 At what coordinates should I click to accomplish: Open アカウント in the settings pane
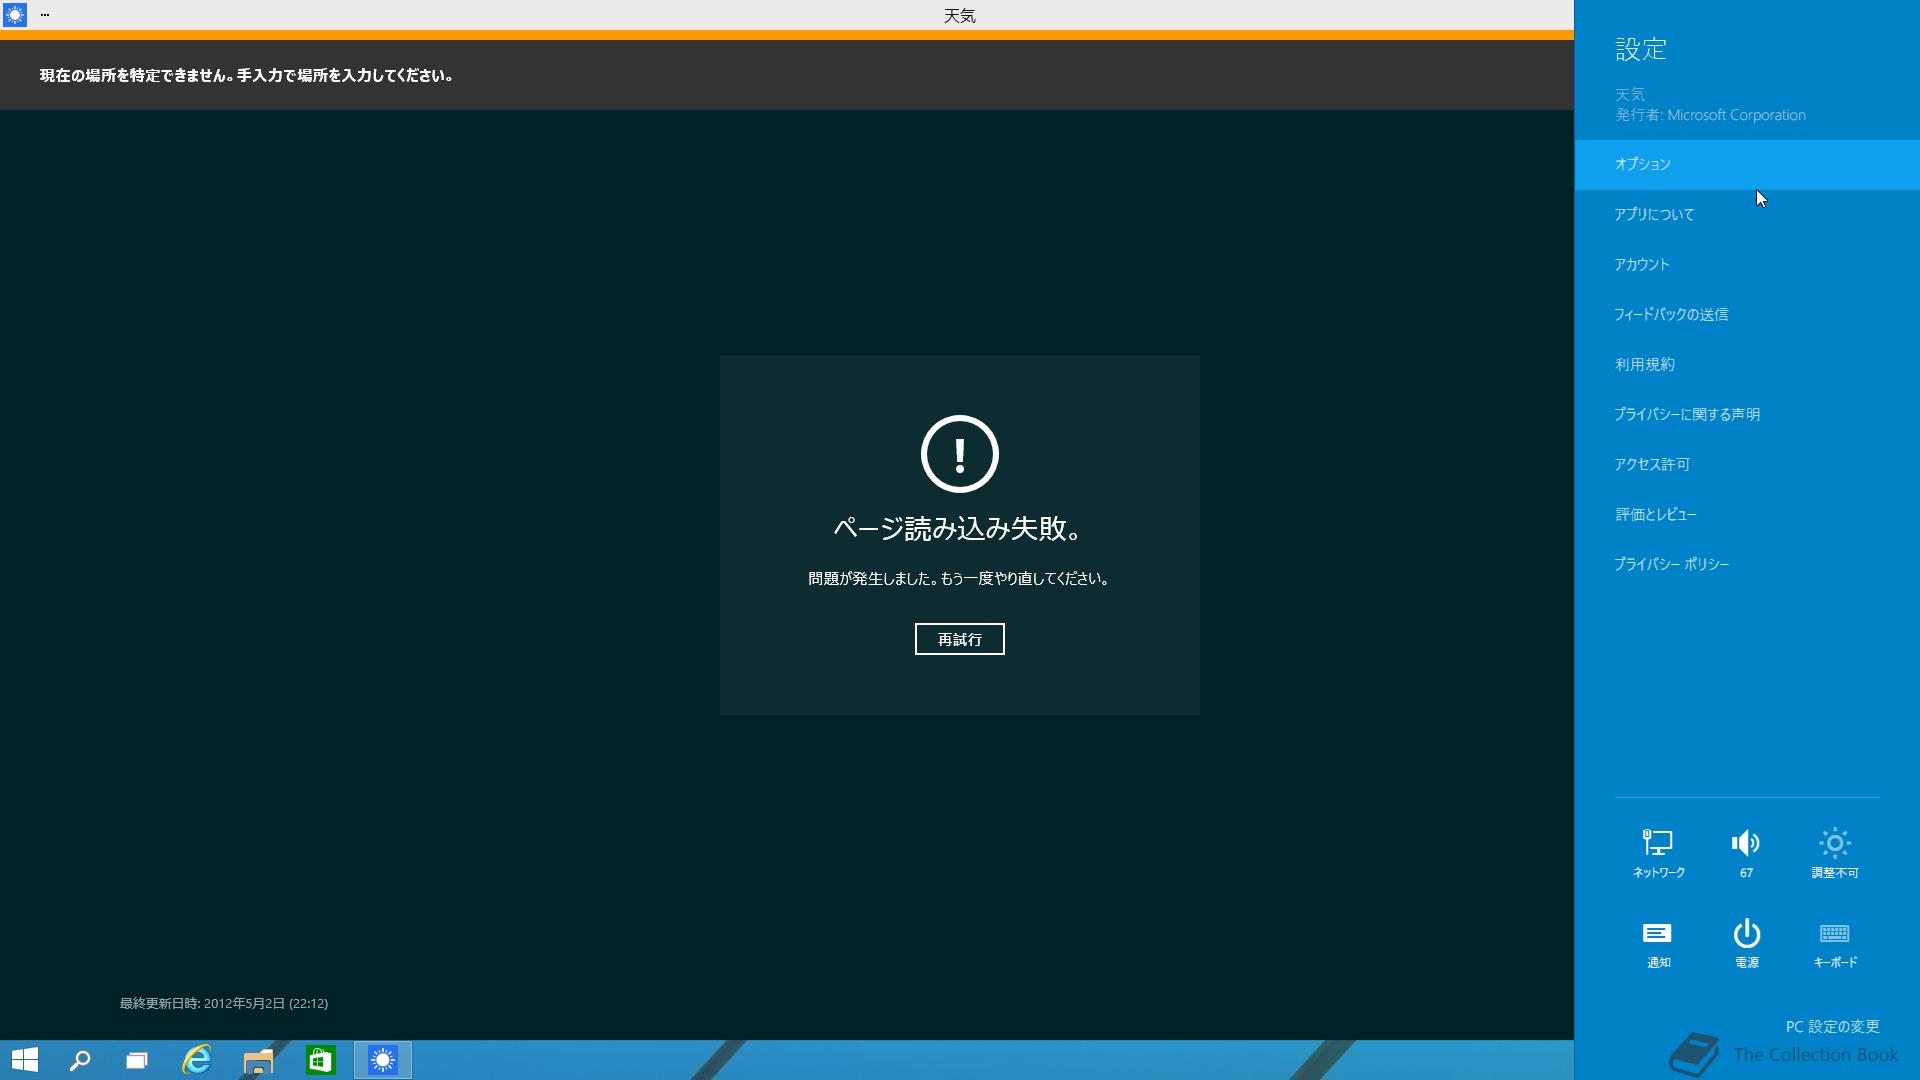(1747, 264)
